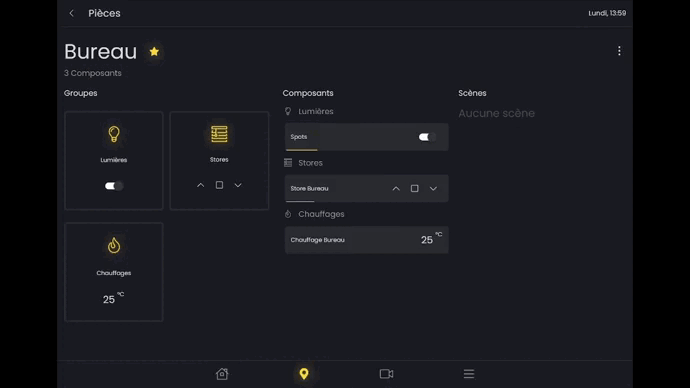Open the three-dot options menu
Screen dimensions: 690x388
click(x=619, y=51)
